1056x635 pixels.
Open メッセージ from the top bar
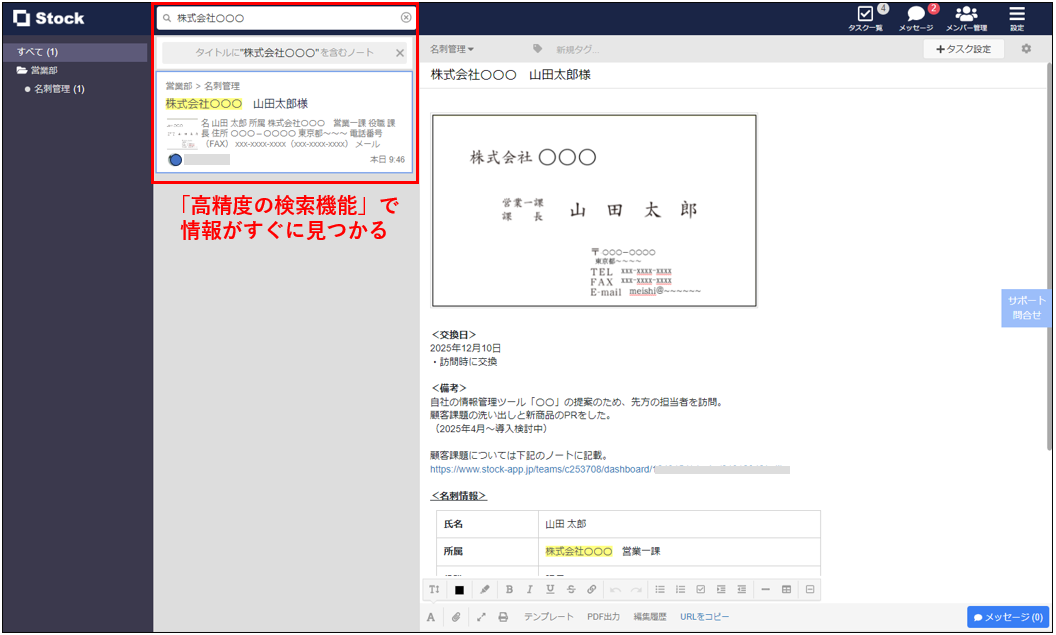pos(915,18)
